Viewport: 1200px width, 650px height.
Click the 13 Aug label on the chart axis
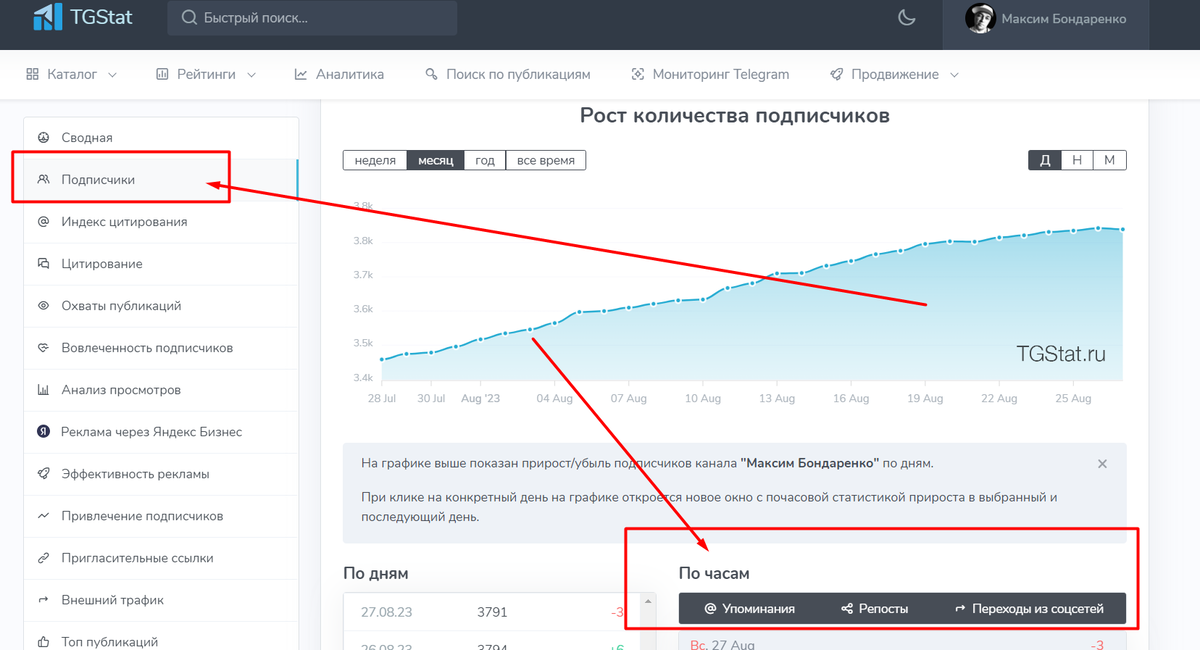776,398
